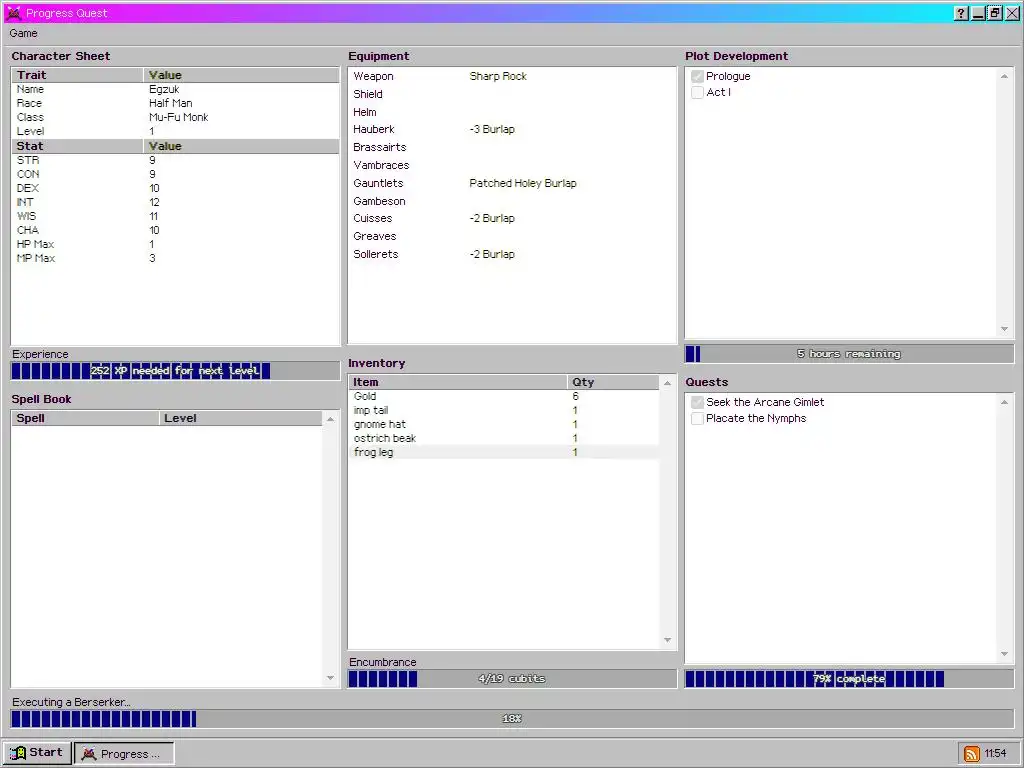Toggle Placate the Nymphs checkbox
This screenshot has height=768, width=1024.
click(697, 419)
